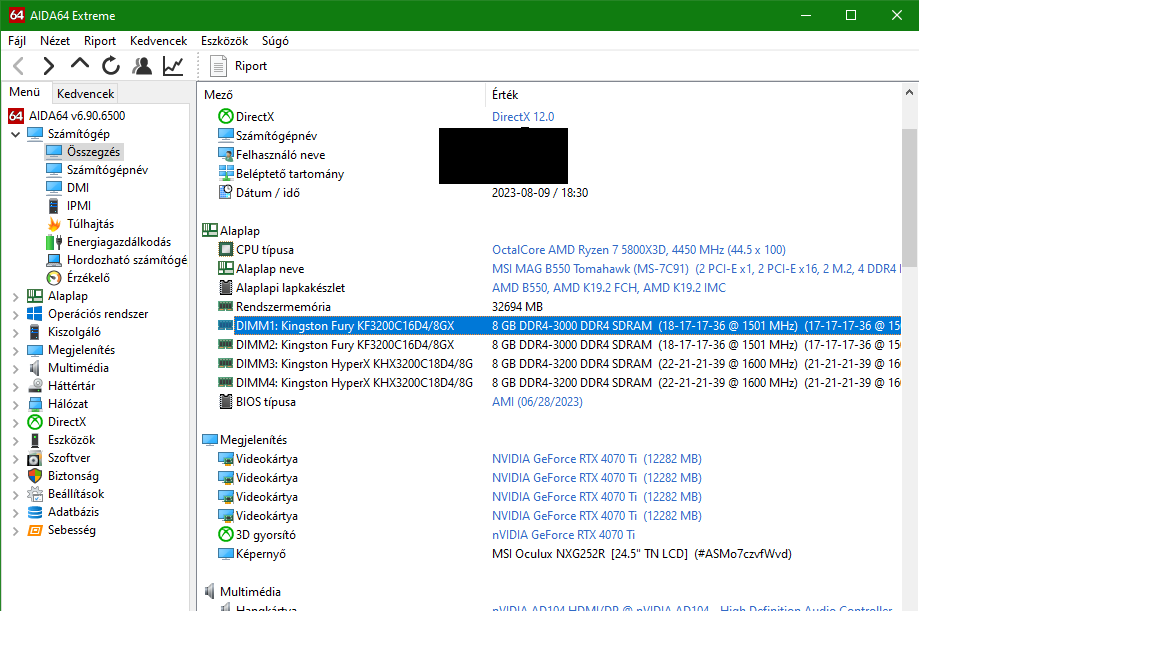Open the nVIDIA GeForce RTX 4070 Ti 3D accelerator link
The height and width of the screenshot is (648, 1152).
564,535
